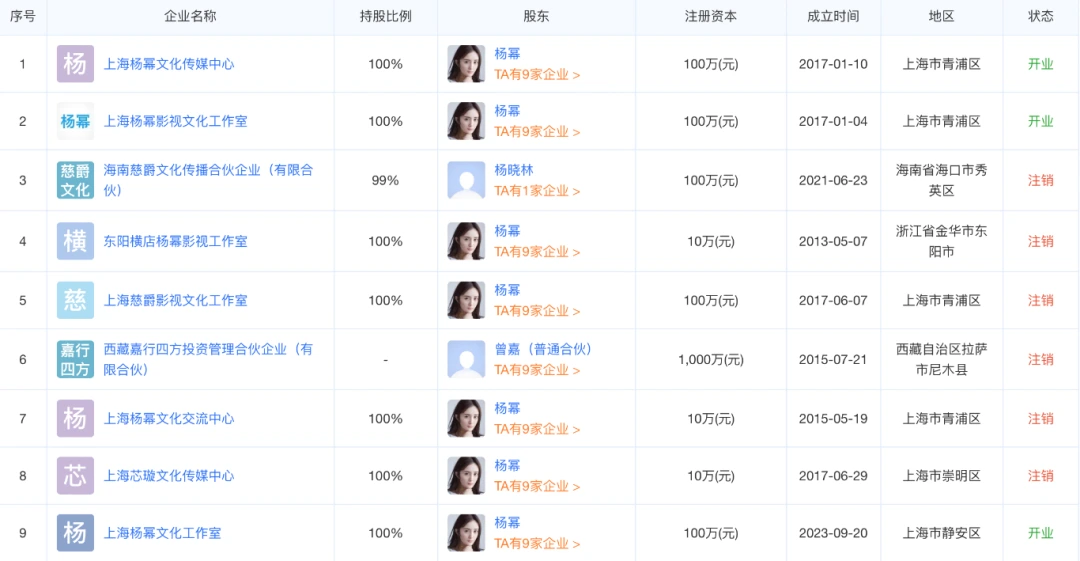1080x561 pixels.
Task: Click the default avatar icon for 杨晓林
Action: click(x=466, y=180)
